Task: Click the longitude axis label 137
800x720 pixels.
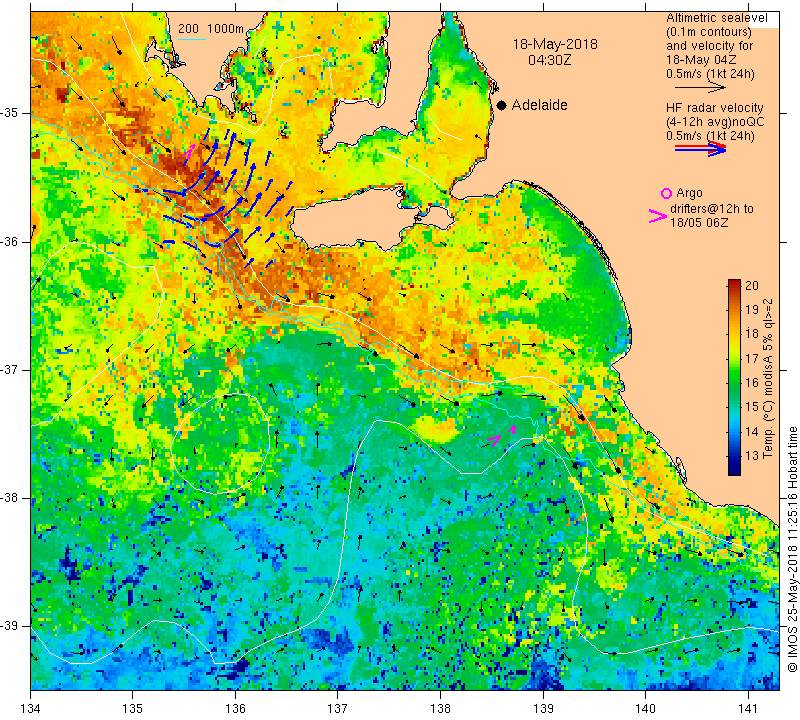Action: (x=338, y=708)
